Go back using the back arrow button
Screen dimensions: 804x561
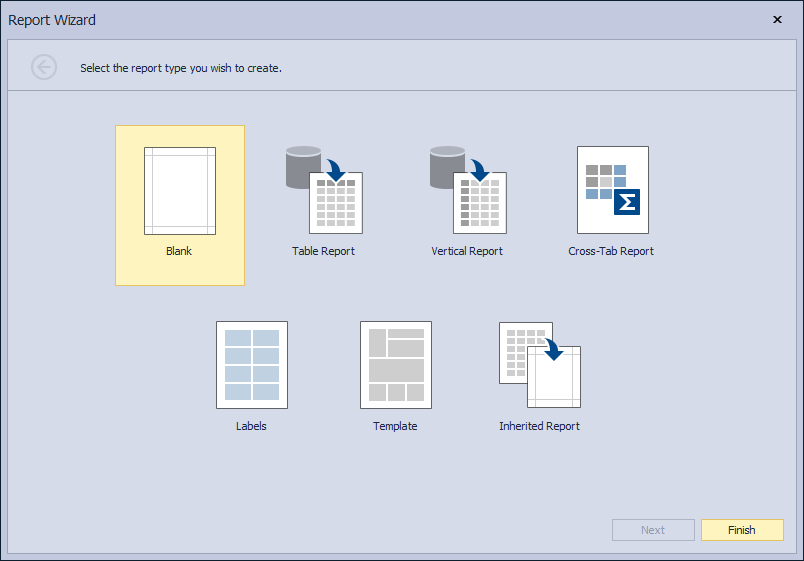44,67
